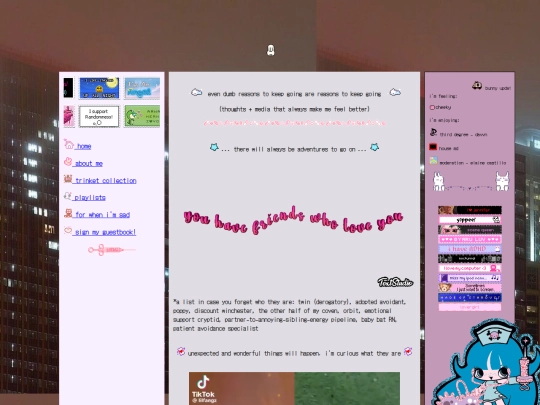Click the music note icon beside third degree
Screen dimensions: 540x405
coord(433,132)
